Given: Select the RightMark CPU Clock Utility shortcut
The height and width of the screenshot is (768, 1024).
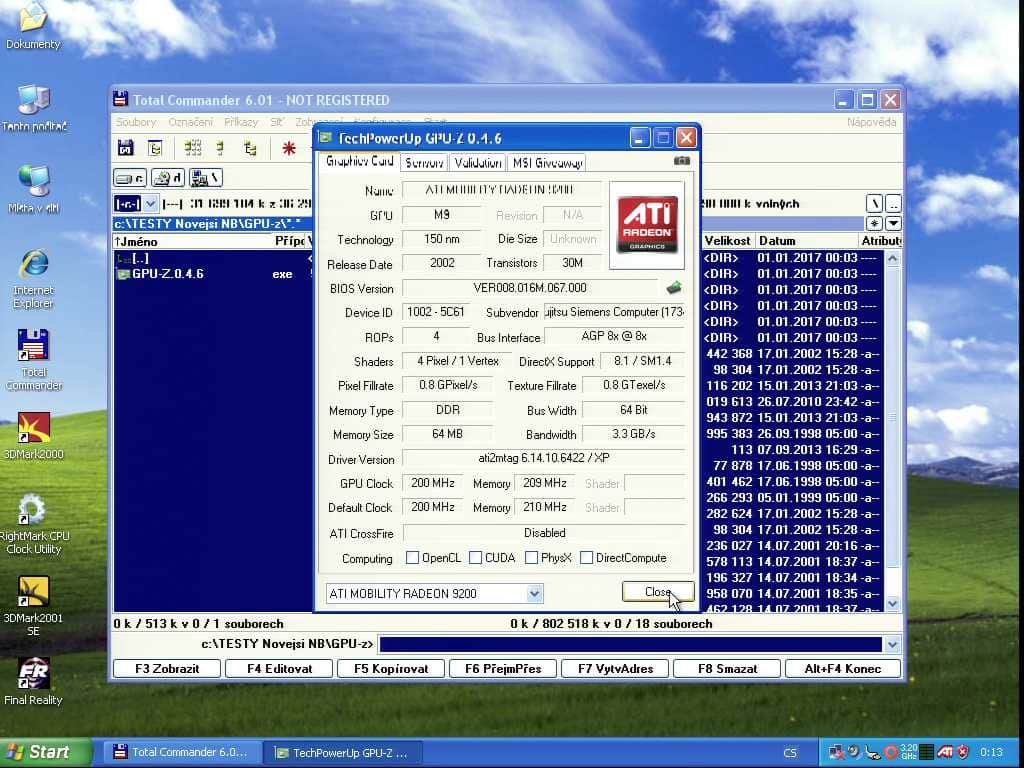Looking at the screenshot, I should [x=34, y=525].
